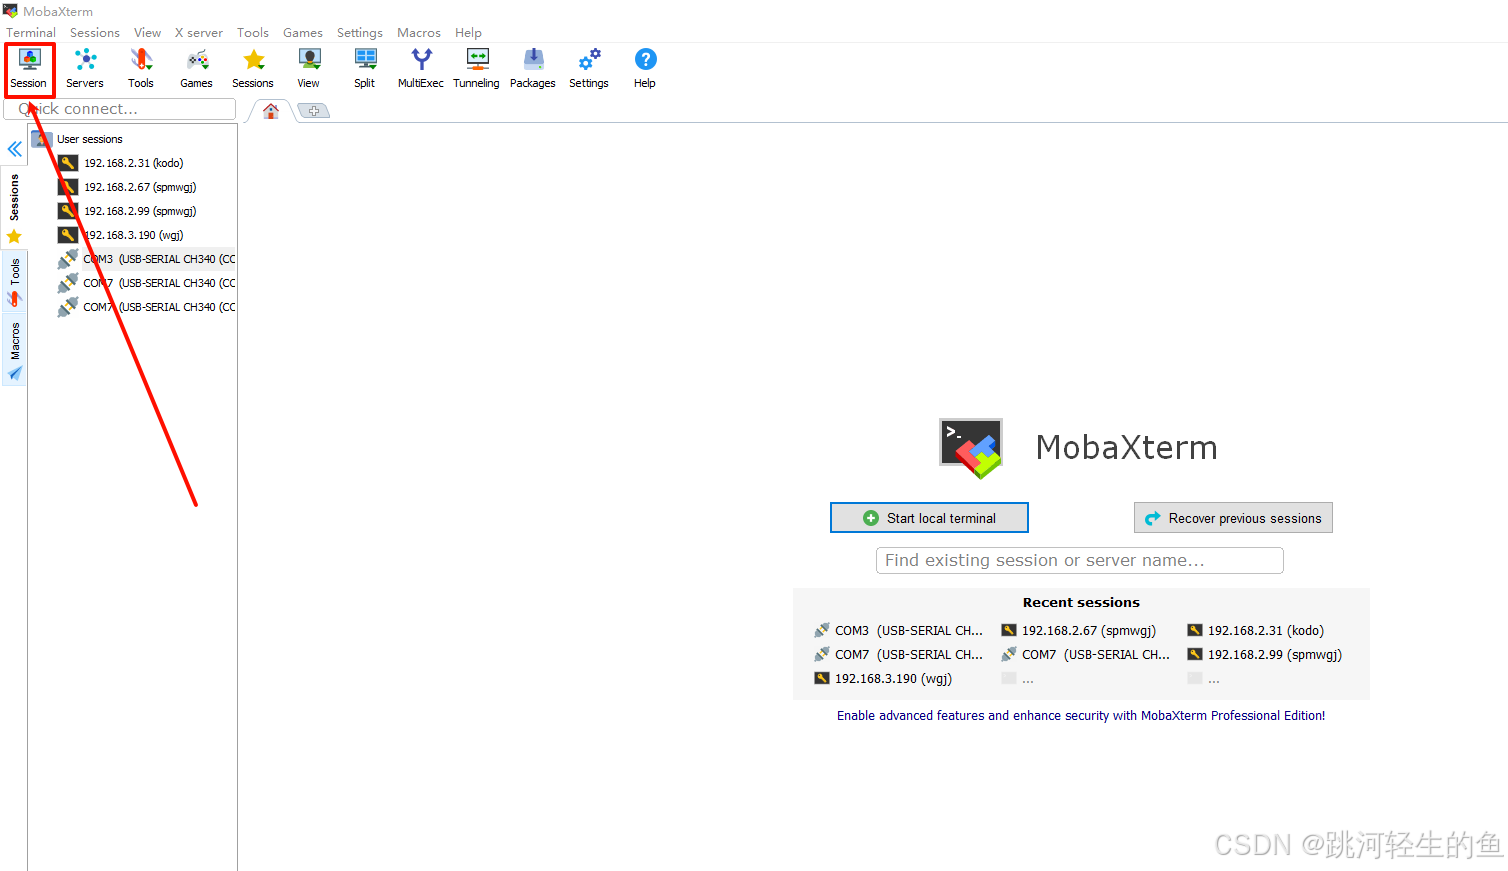The image size is (1508, 871).
Task: Collapse the sidebar with double-chevron icon
Action: 15,149
